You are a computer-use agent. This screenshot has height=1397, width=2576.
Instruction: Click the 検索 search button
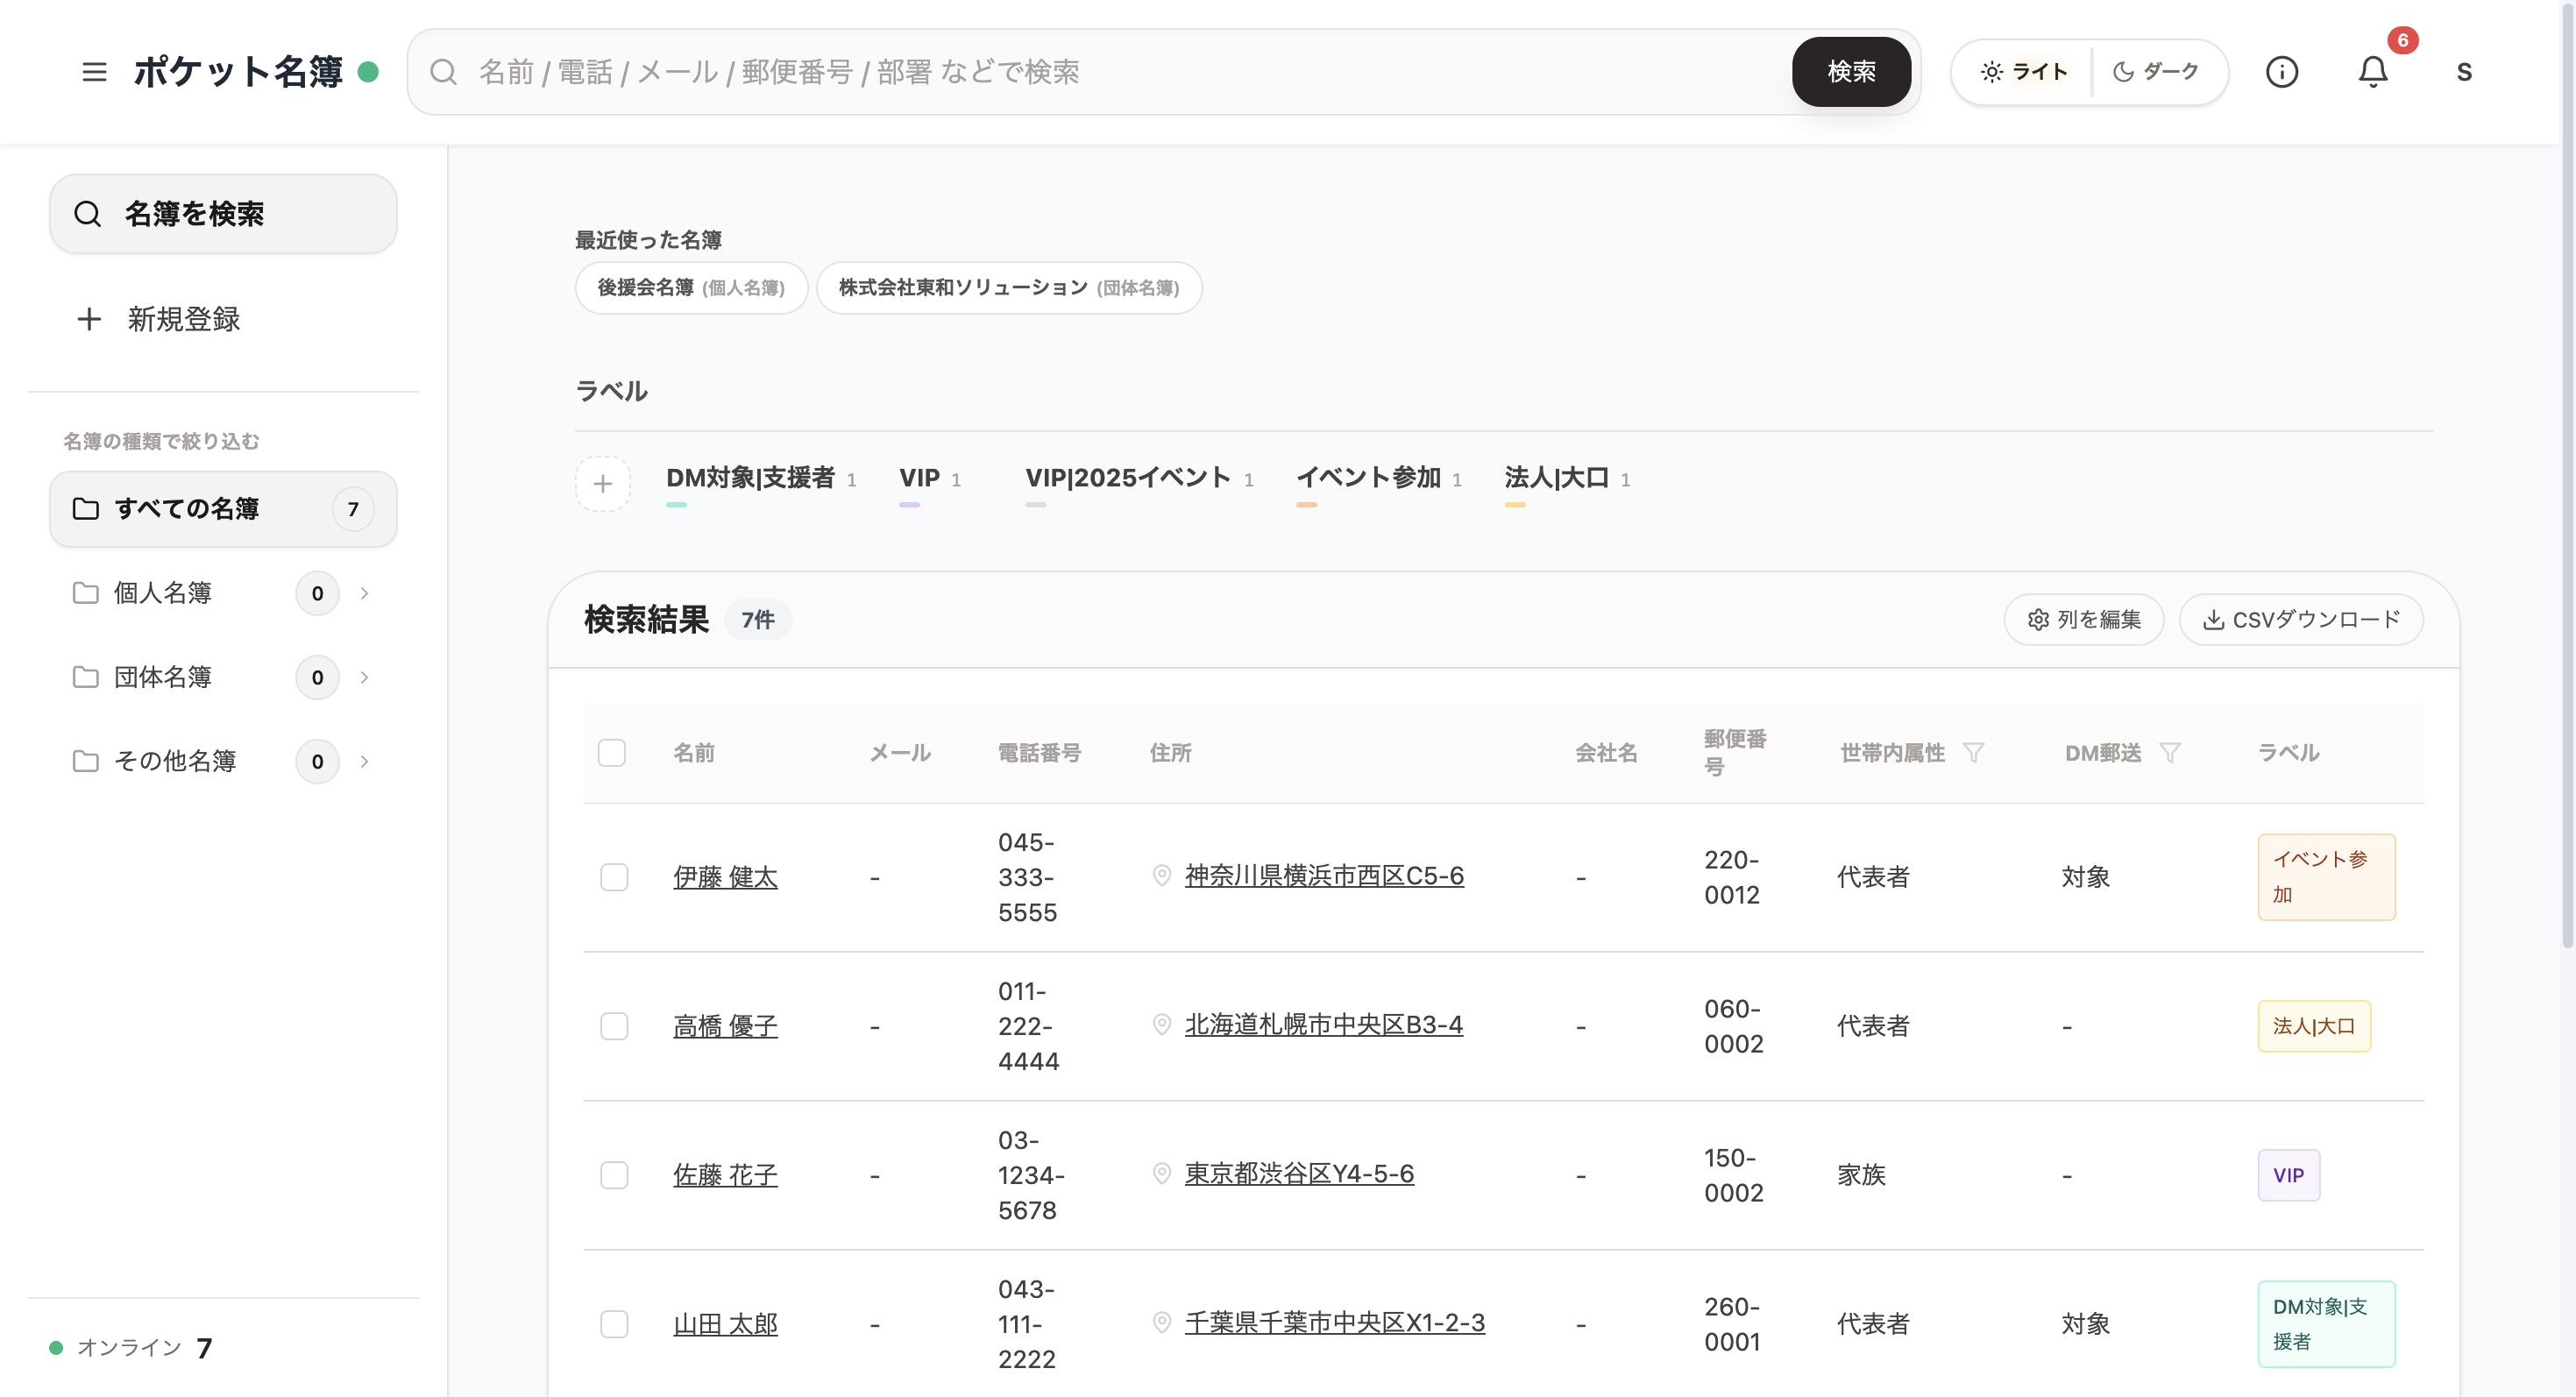click(1851, 71)
